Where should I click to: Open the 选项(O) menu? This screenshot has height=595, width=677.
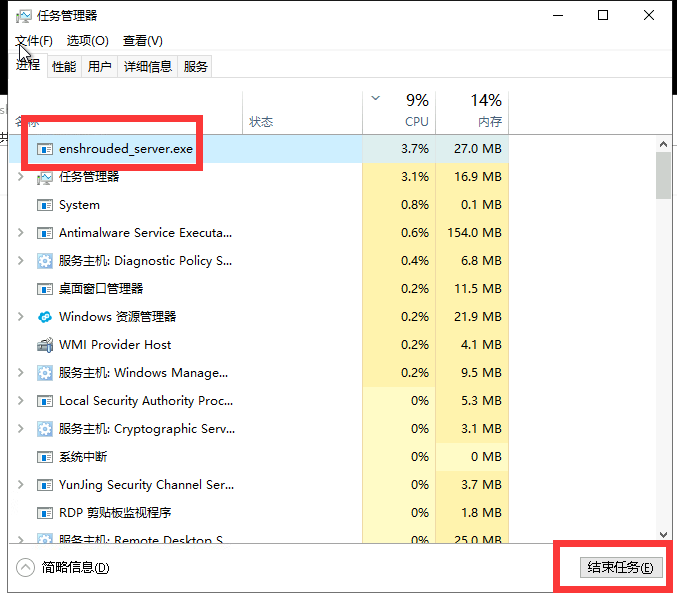pyautogui.click(x=88, y=41)
